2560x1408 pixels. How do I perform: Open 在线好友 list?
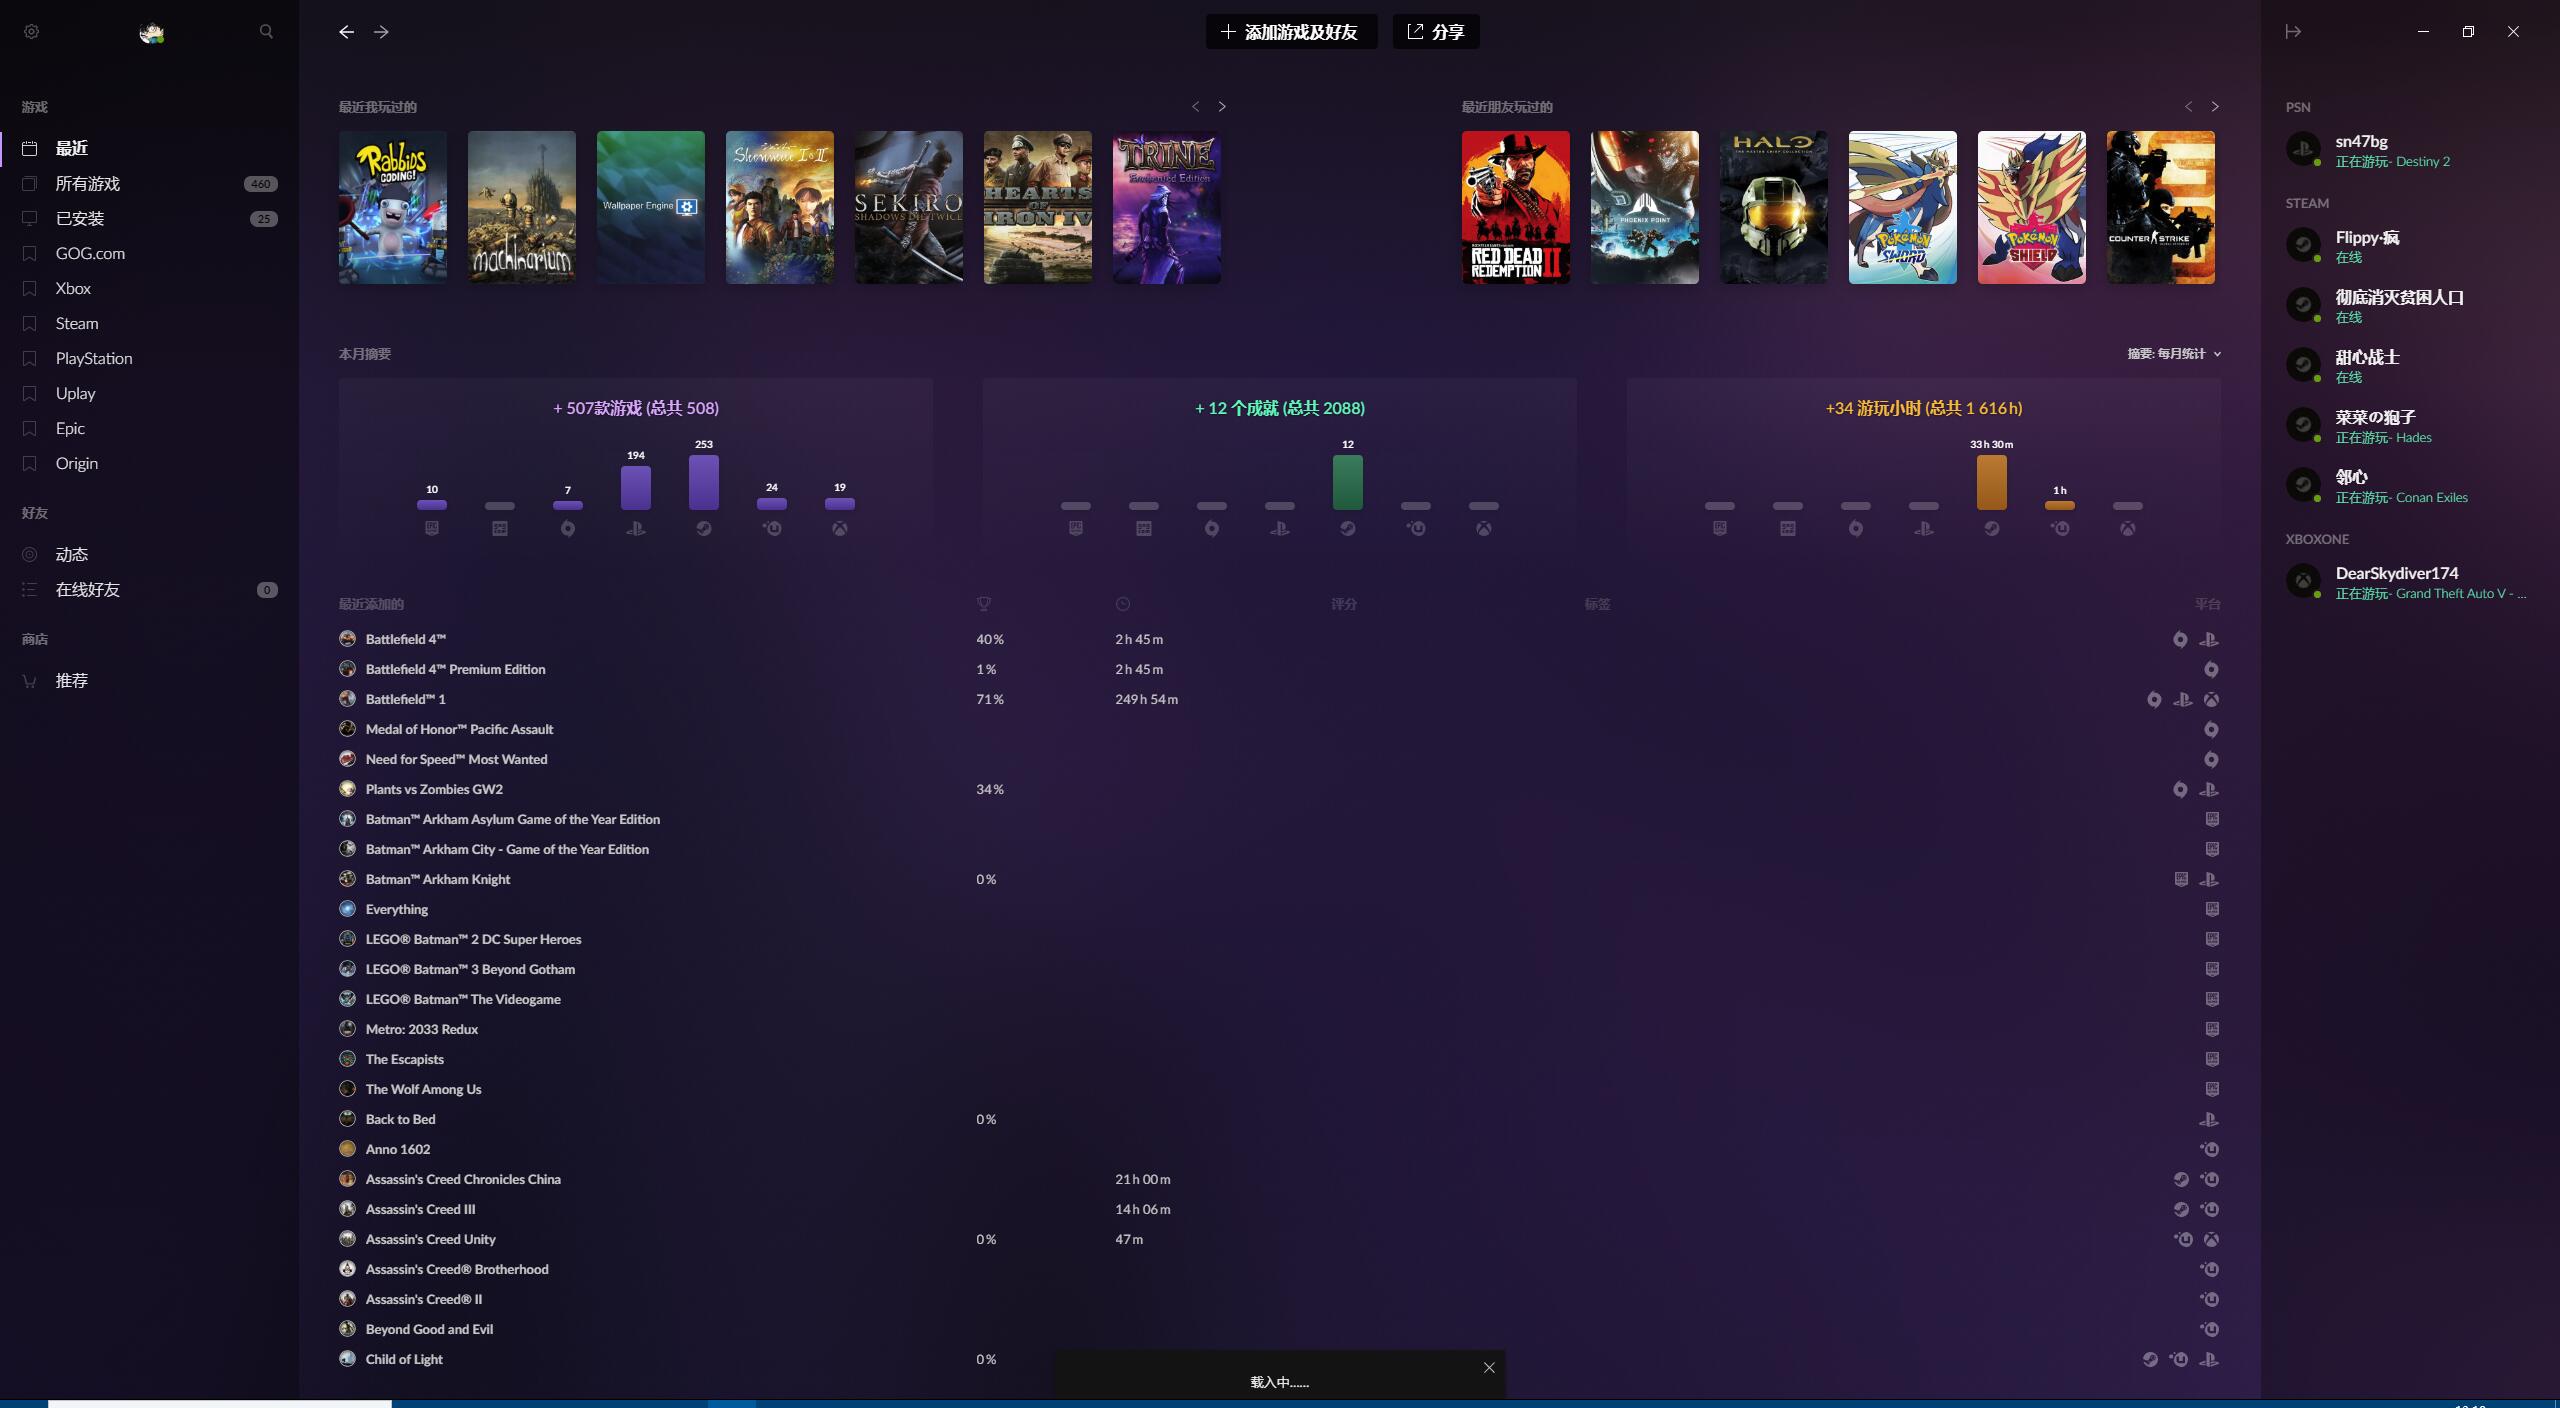tap(149, 590)
